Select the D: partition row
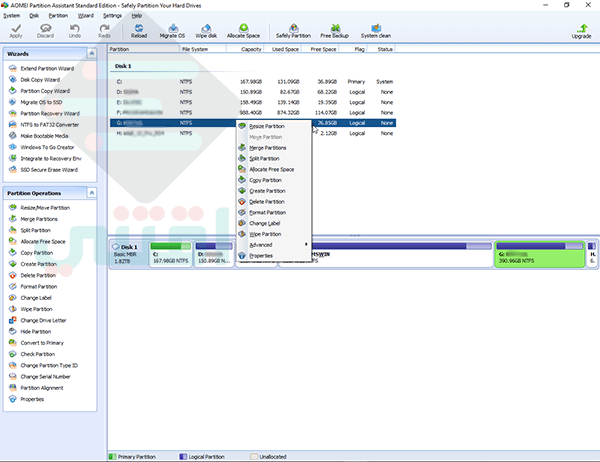Screen dimensions: 600x462 (x=253, y=92)
